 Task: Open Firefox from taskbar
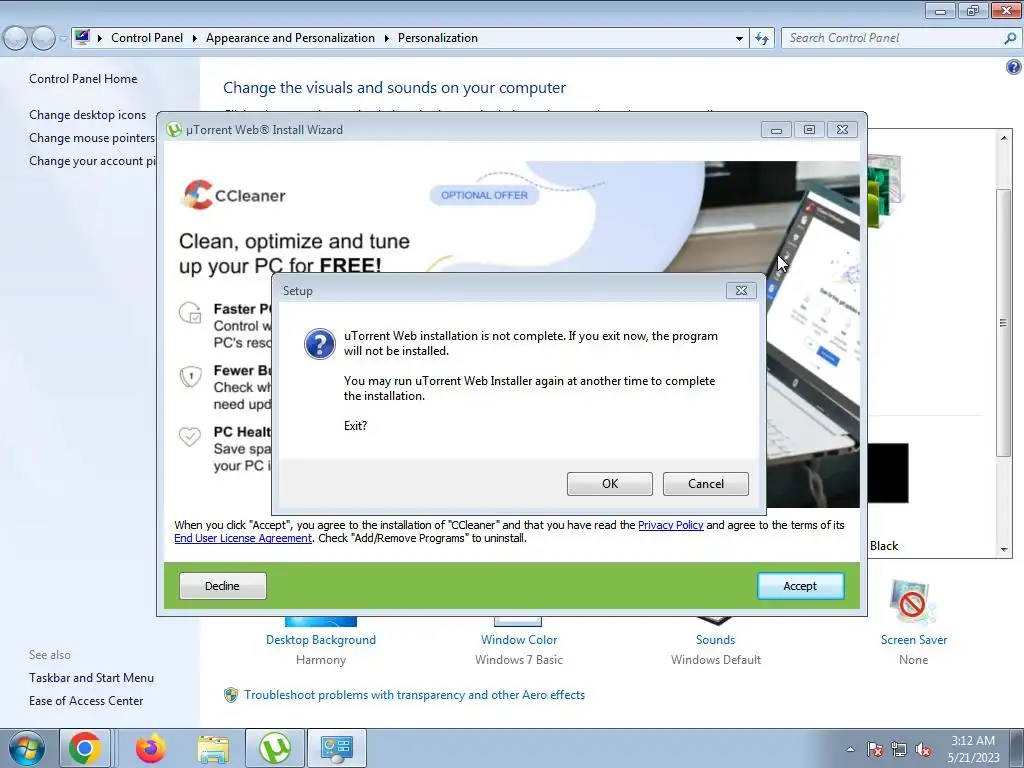tap(151, 748)
